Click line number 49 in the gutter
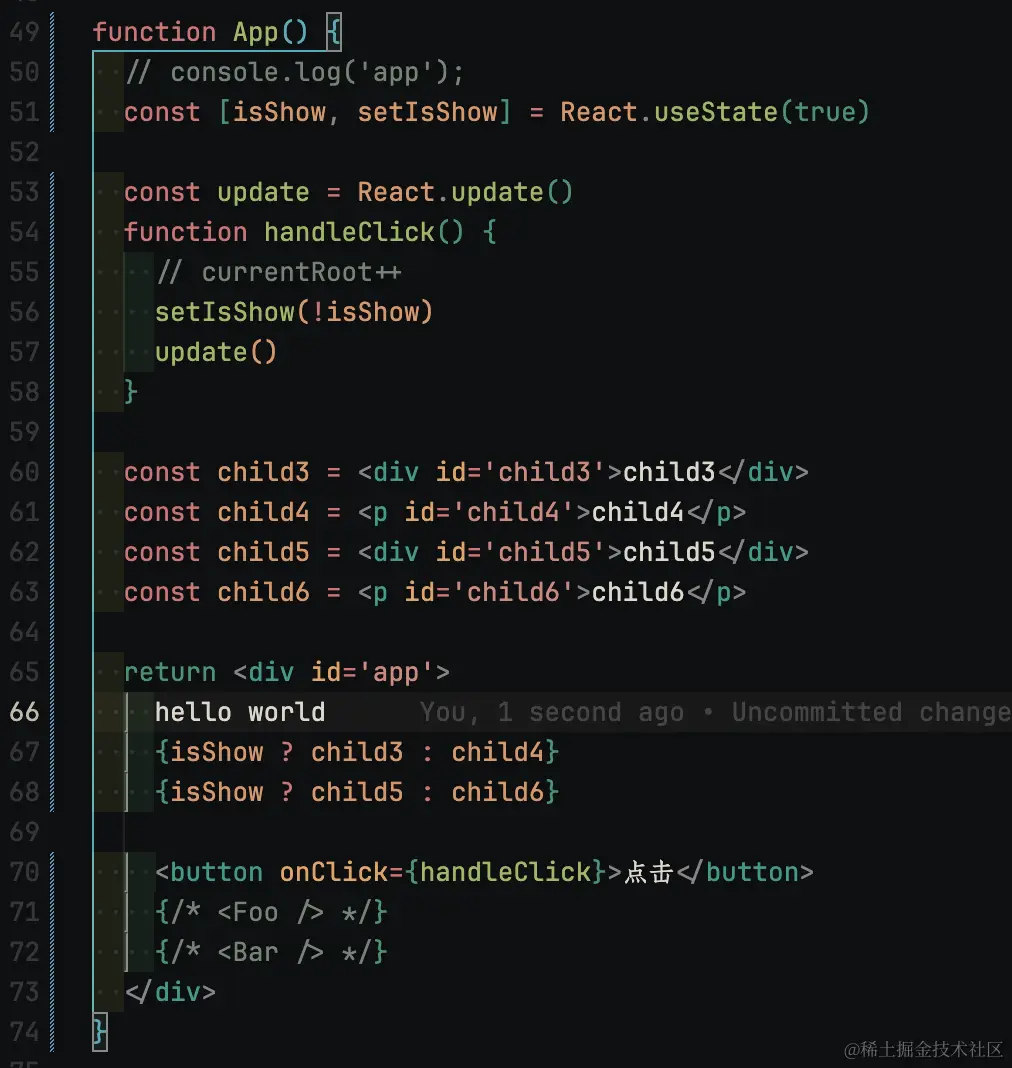The image size is (1012, 1068). 25,32
